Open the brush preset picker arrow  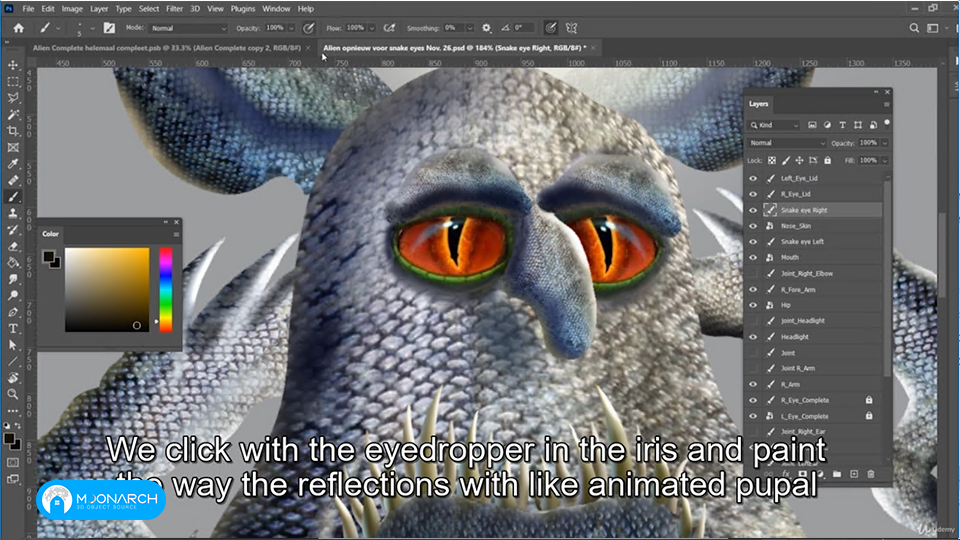[92, 28]
